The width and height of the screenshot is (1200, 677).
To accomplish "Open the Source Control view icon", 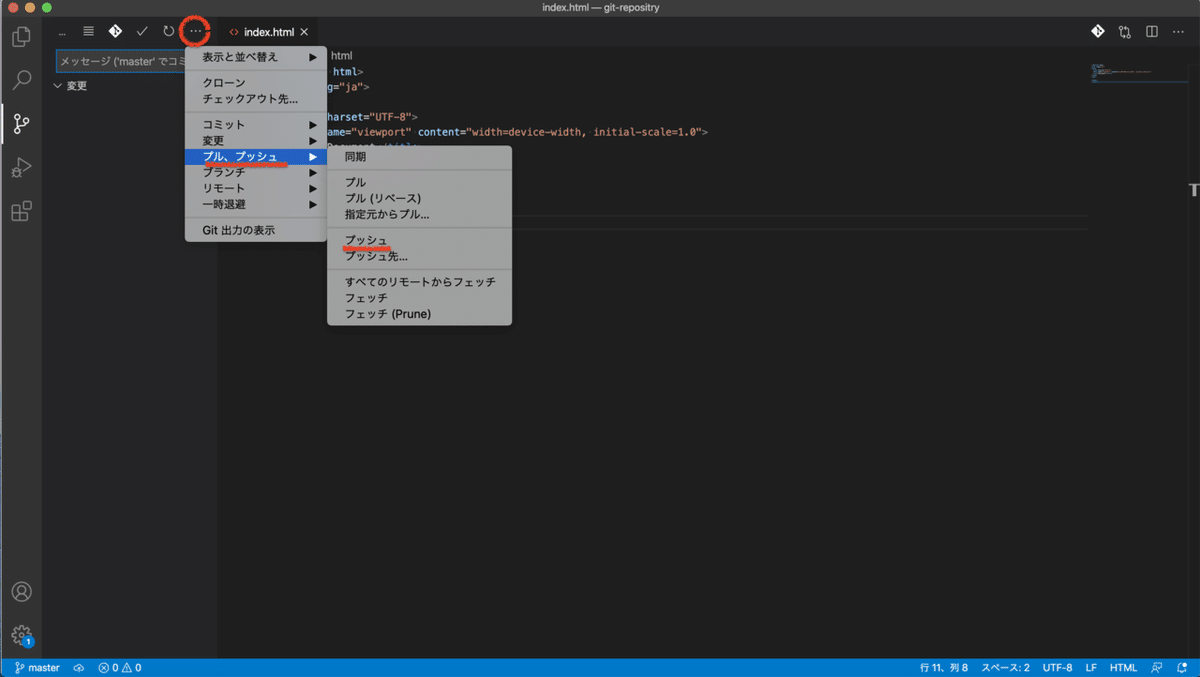I will tap(21, 124).
